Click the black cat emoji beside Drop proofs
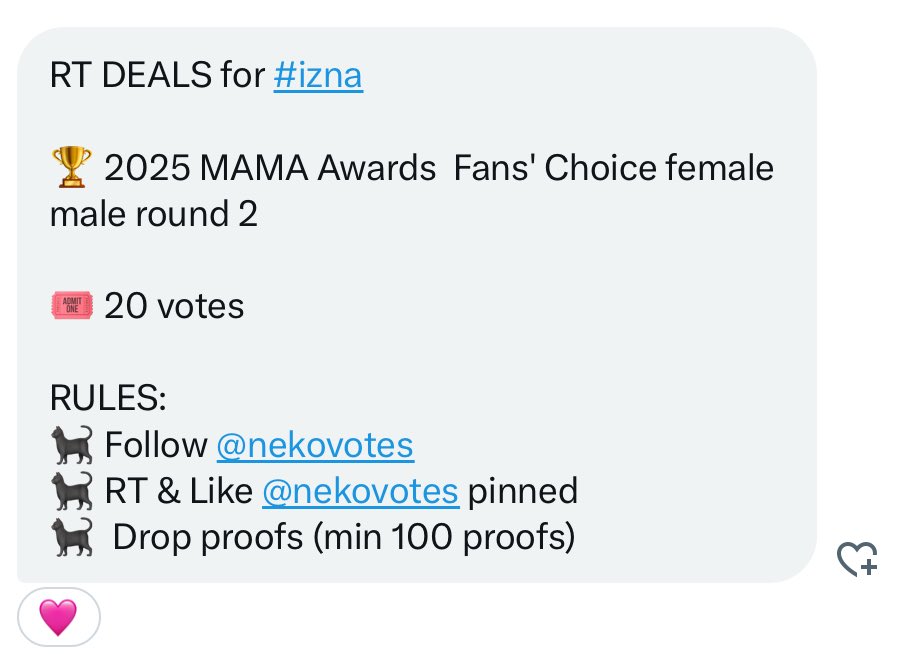The height and width of the screenshot is (654, 924). (x=70, y=537)
